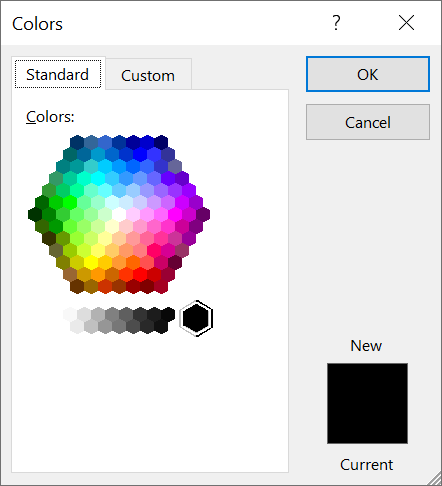Pick the dark purple rightmost hexagon

pos(203,214)
